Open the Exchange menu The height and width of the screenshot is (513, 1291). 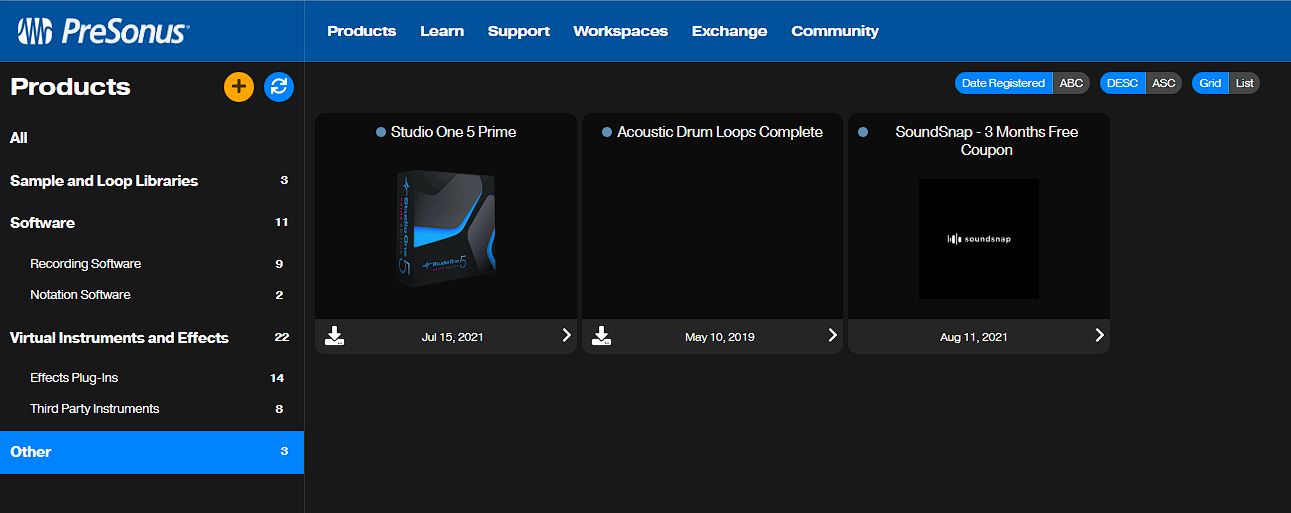point(729,31)
